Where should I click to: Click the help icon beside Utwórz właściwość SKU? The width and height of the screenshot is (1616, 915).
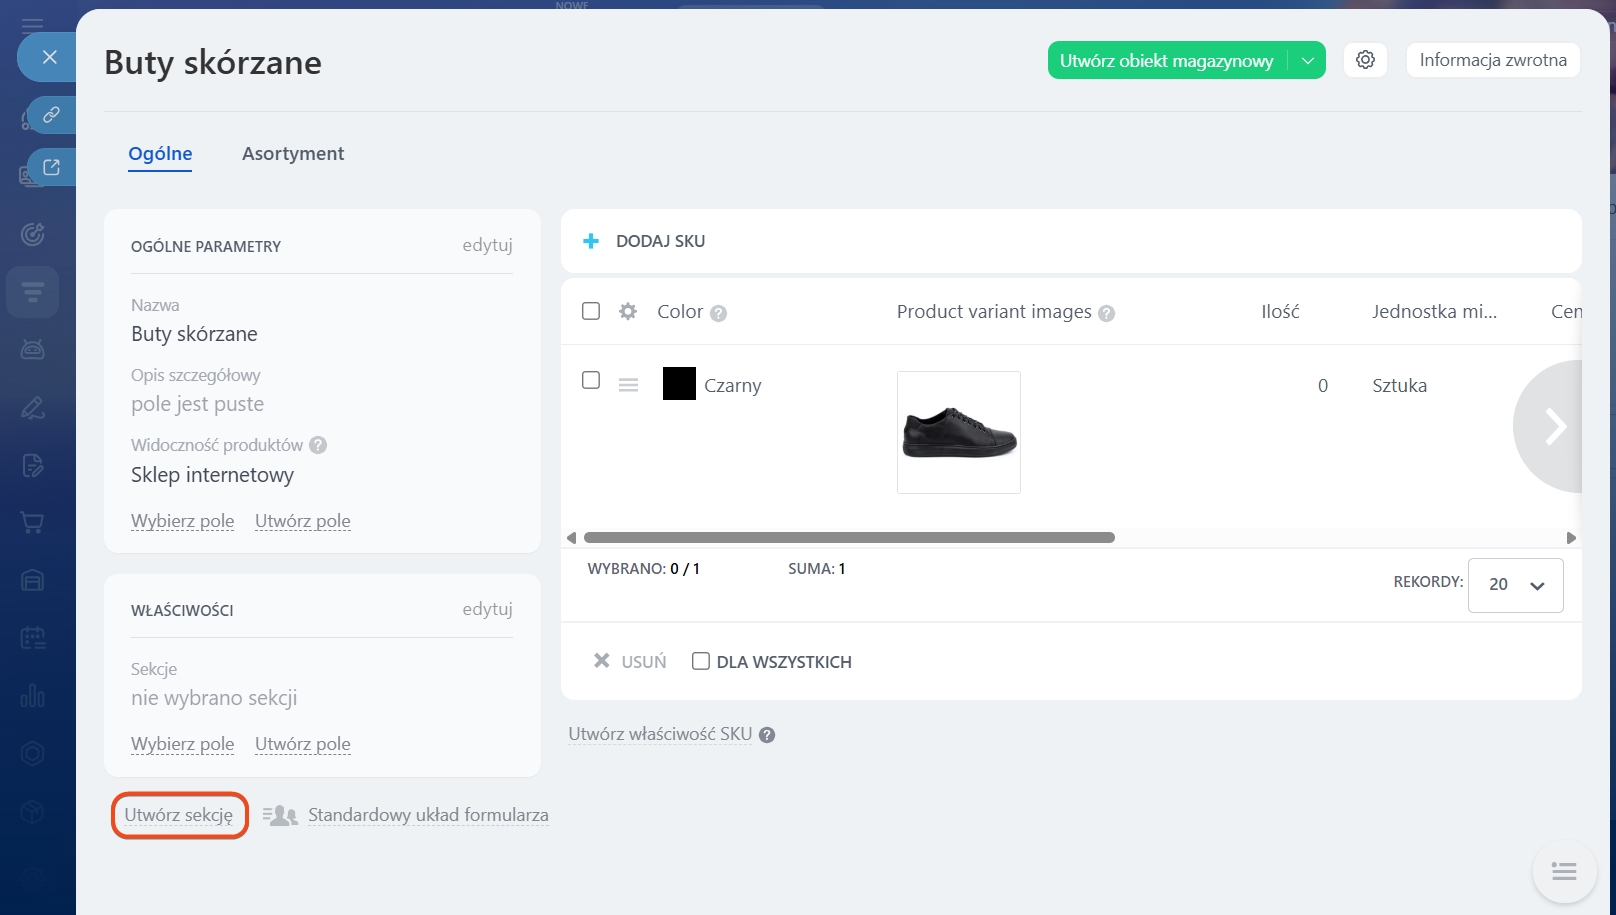pyautogui.click(x=767, y=735)
